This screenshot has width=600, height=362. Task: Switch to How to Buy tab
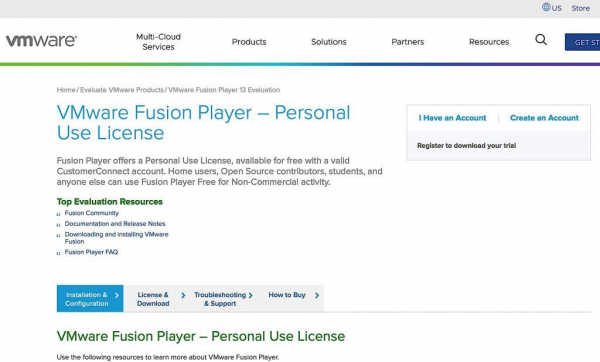click(x=290, y=298)
